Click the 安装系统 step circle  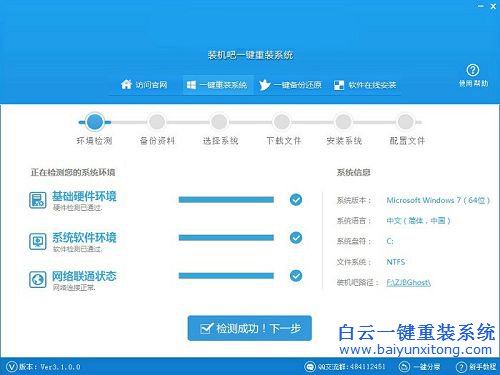(x=343, y=122)
